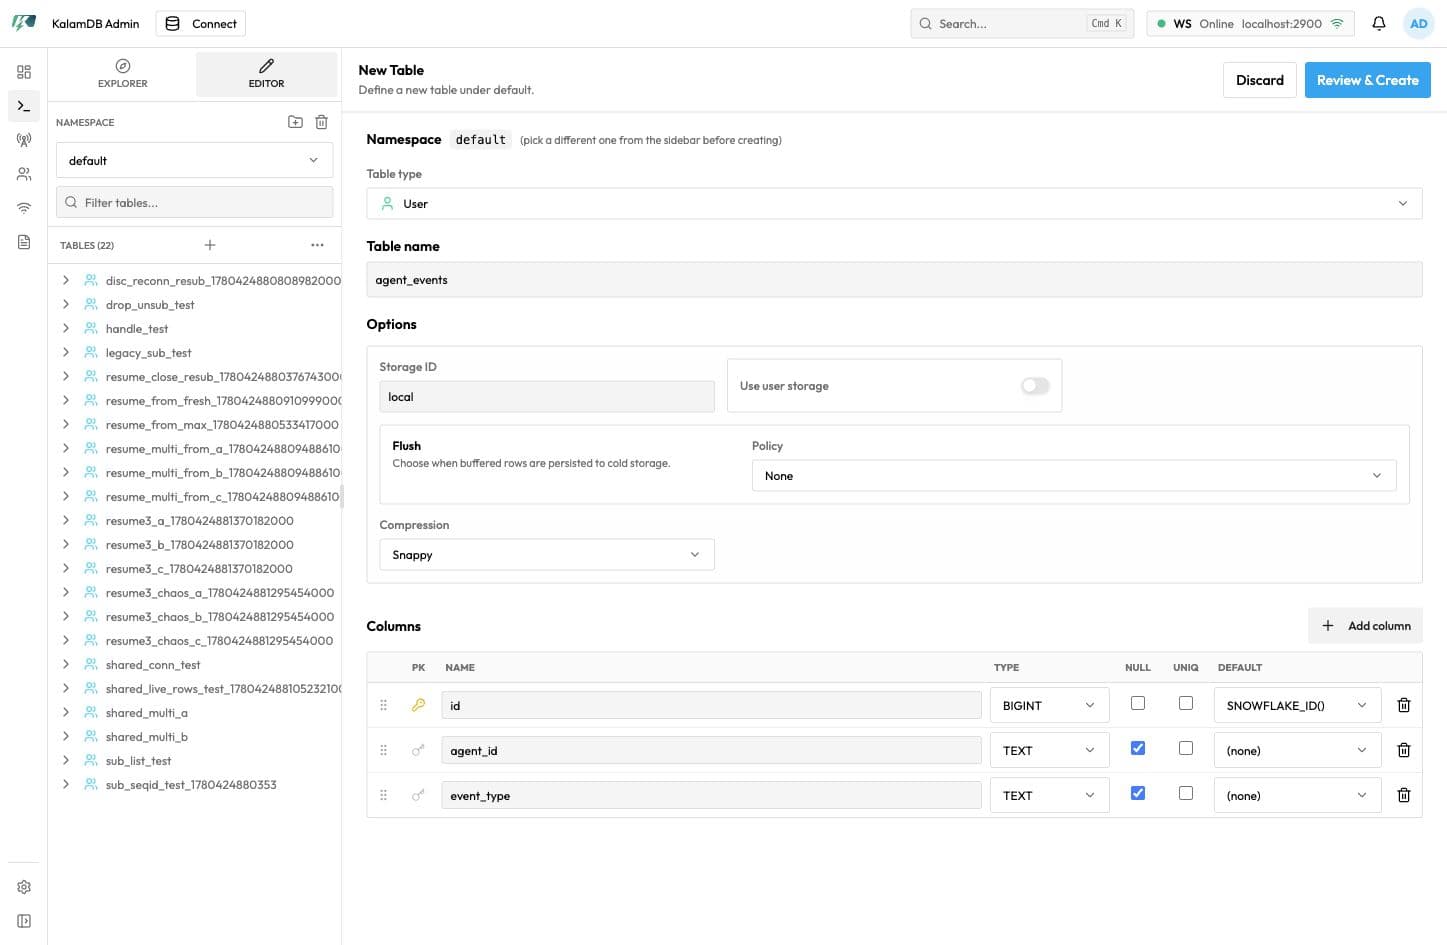Open the SNOWFLAKE_ID() default dropdown
1447x945 pixels.
[x=1297, y=705]
